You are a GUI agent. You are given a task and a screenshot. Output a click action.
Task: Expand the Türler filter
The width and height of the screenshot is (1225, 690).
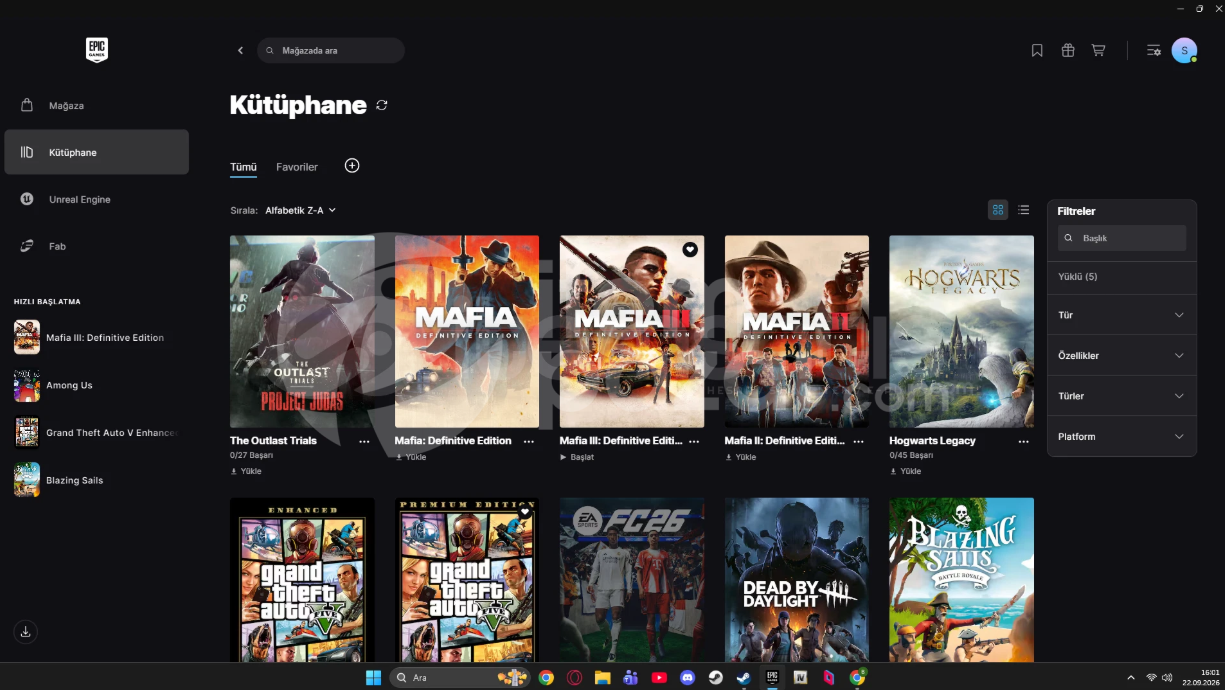[1121, 396]
